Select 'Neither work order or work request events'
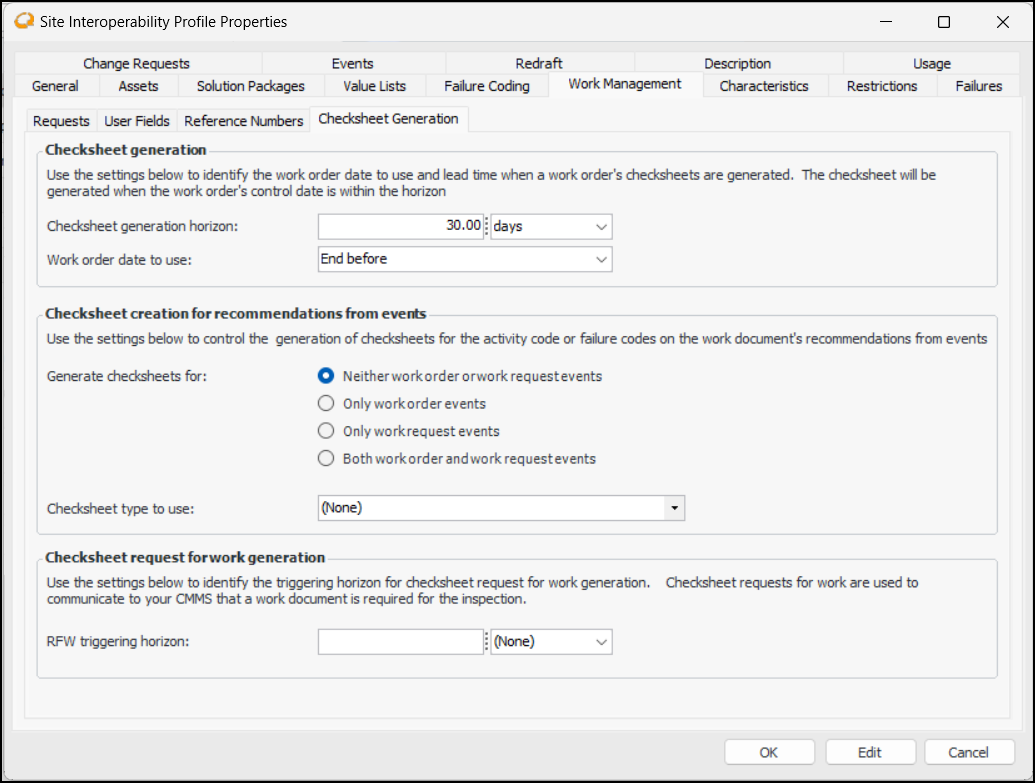 (325, 377)
